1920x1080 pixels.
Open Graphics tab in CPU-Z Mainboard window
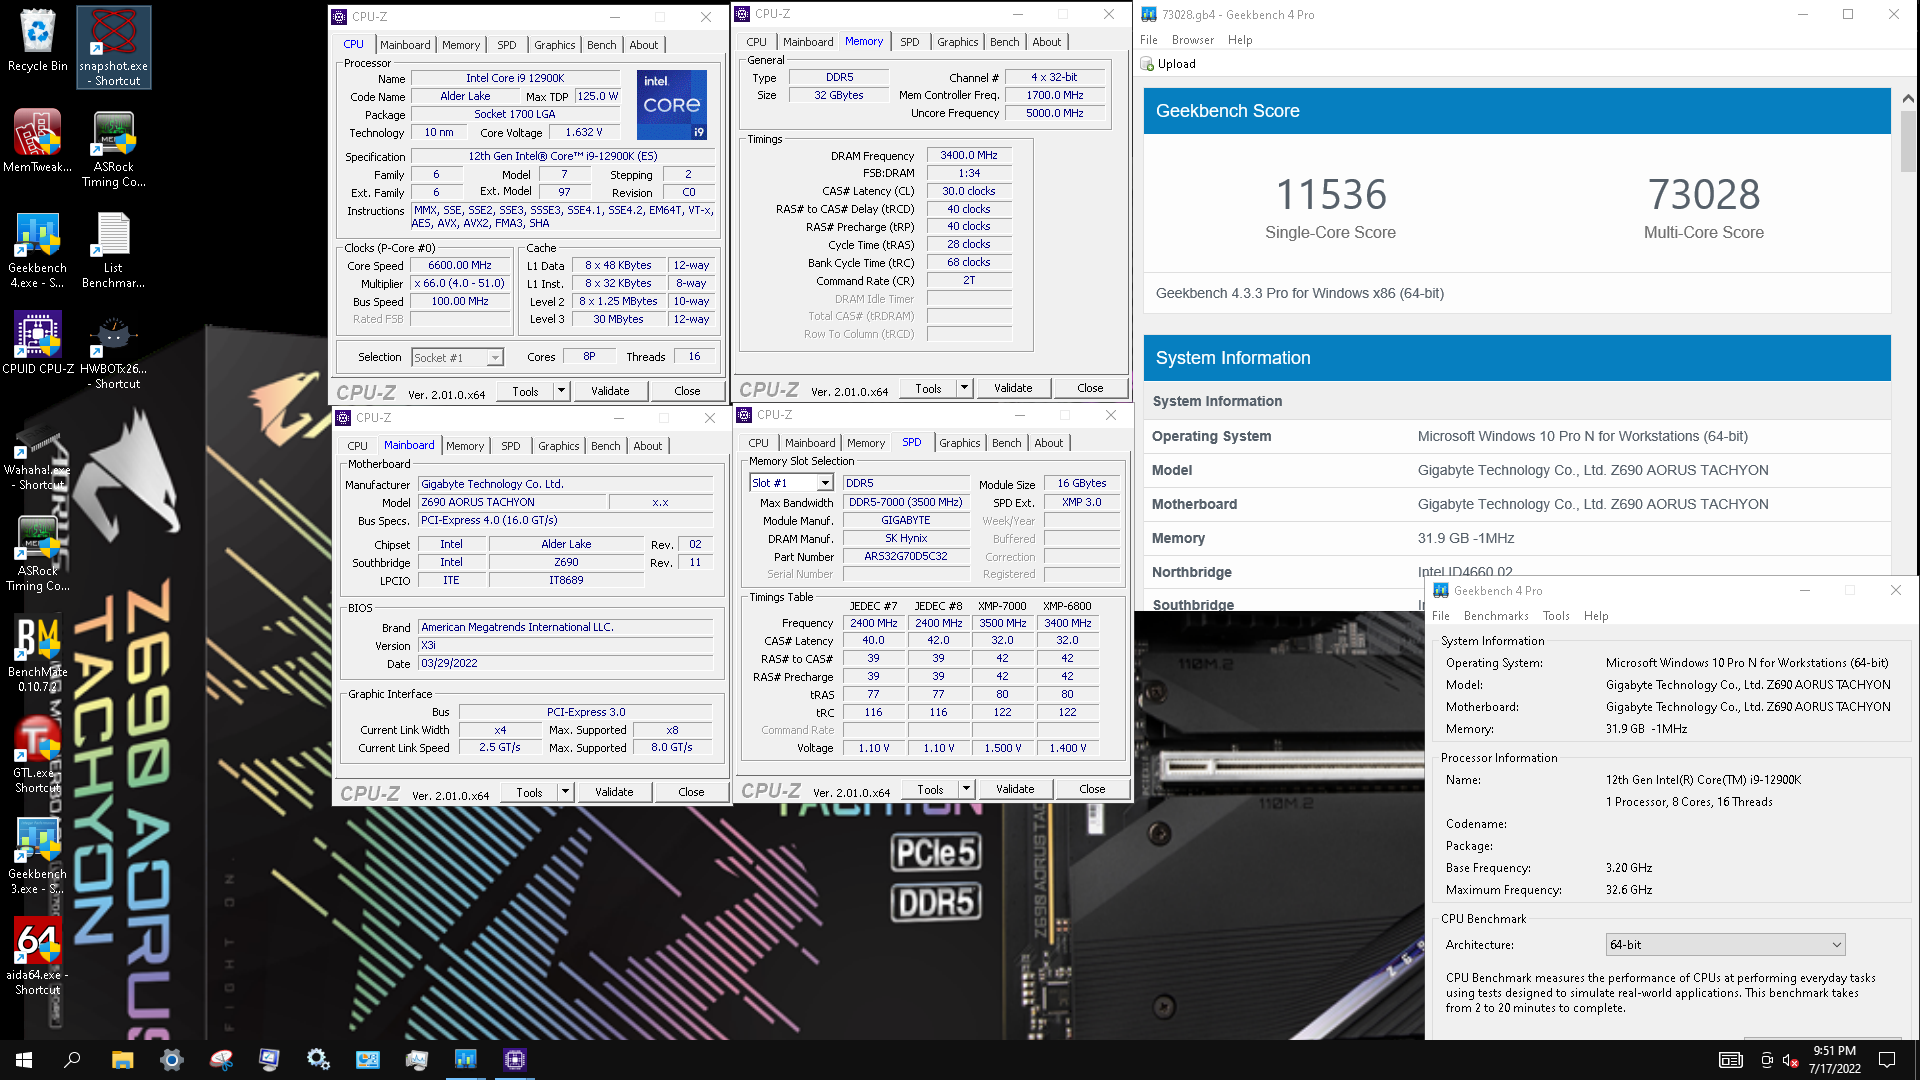pyautogui.click(x=558, y=446)
